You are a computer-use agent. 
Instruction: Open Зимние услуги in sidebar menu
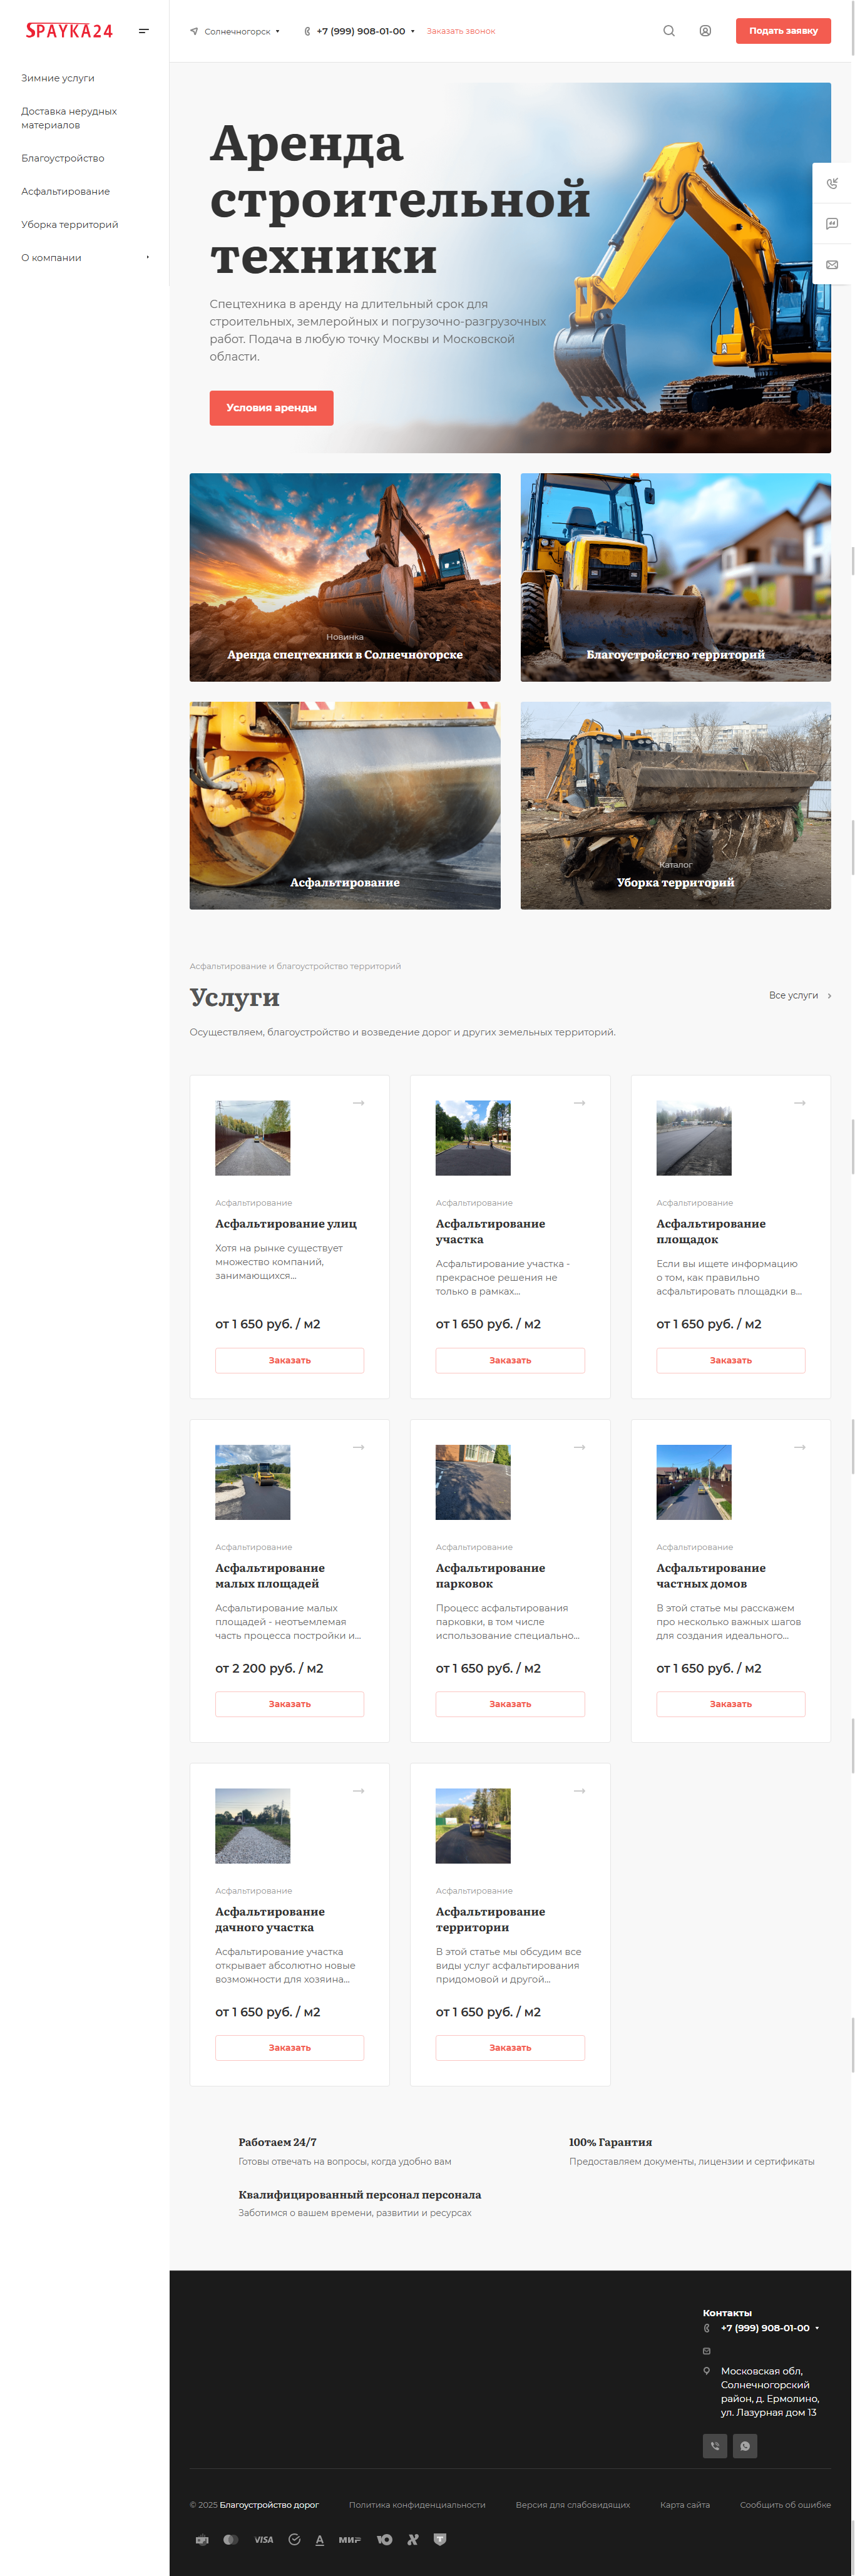(58, 78)
